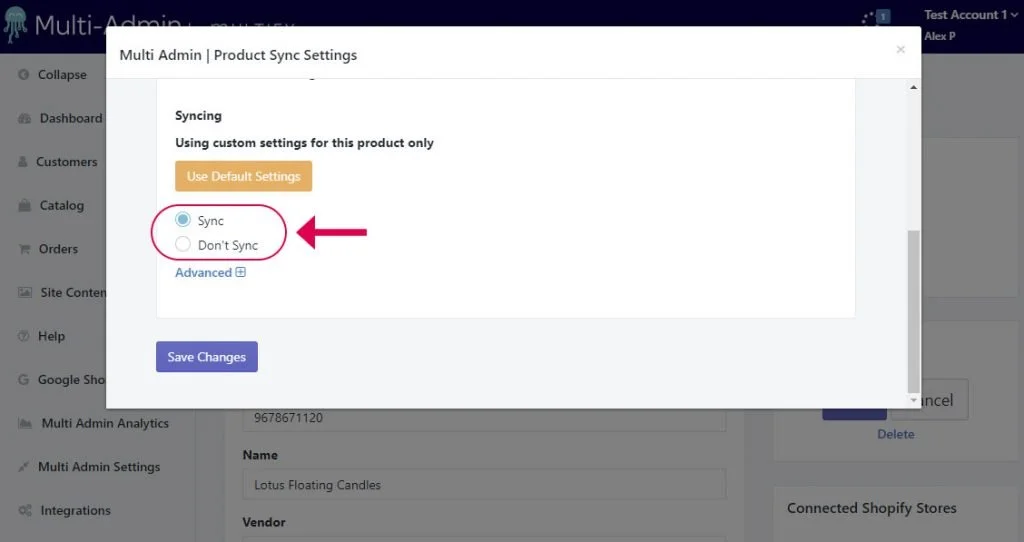The image size is (1024, 542).
Task: Click the Collapse arrow icon
Action: pyautogui.click(x=24, y=74)
